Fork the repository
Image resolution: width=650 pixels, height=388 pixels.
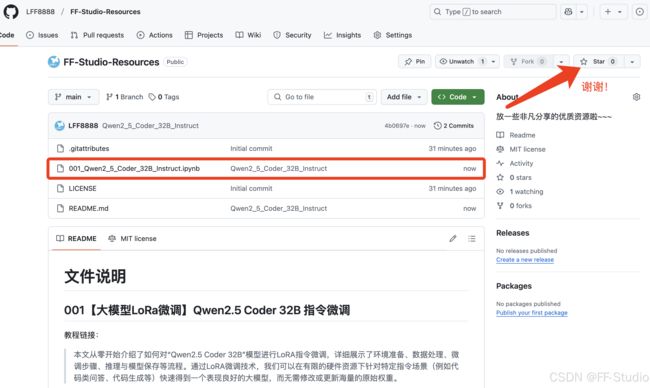pos(528,61)
